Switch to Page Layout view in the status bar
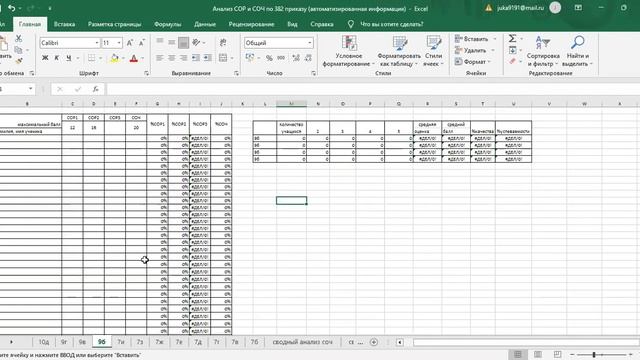 click(538, 354)
